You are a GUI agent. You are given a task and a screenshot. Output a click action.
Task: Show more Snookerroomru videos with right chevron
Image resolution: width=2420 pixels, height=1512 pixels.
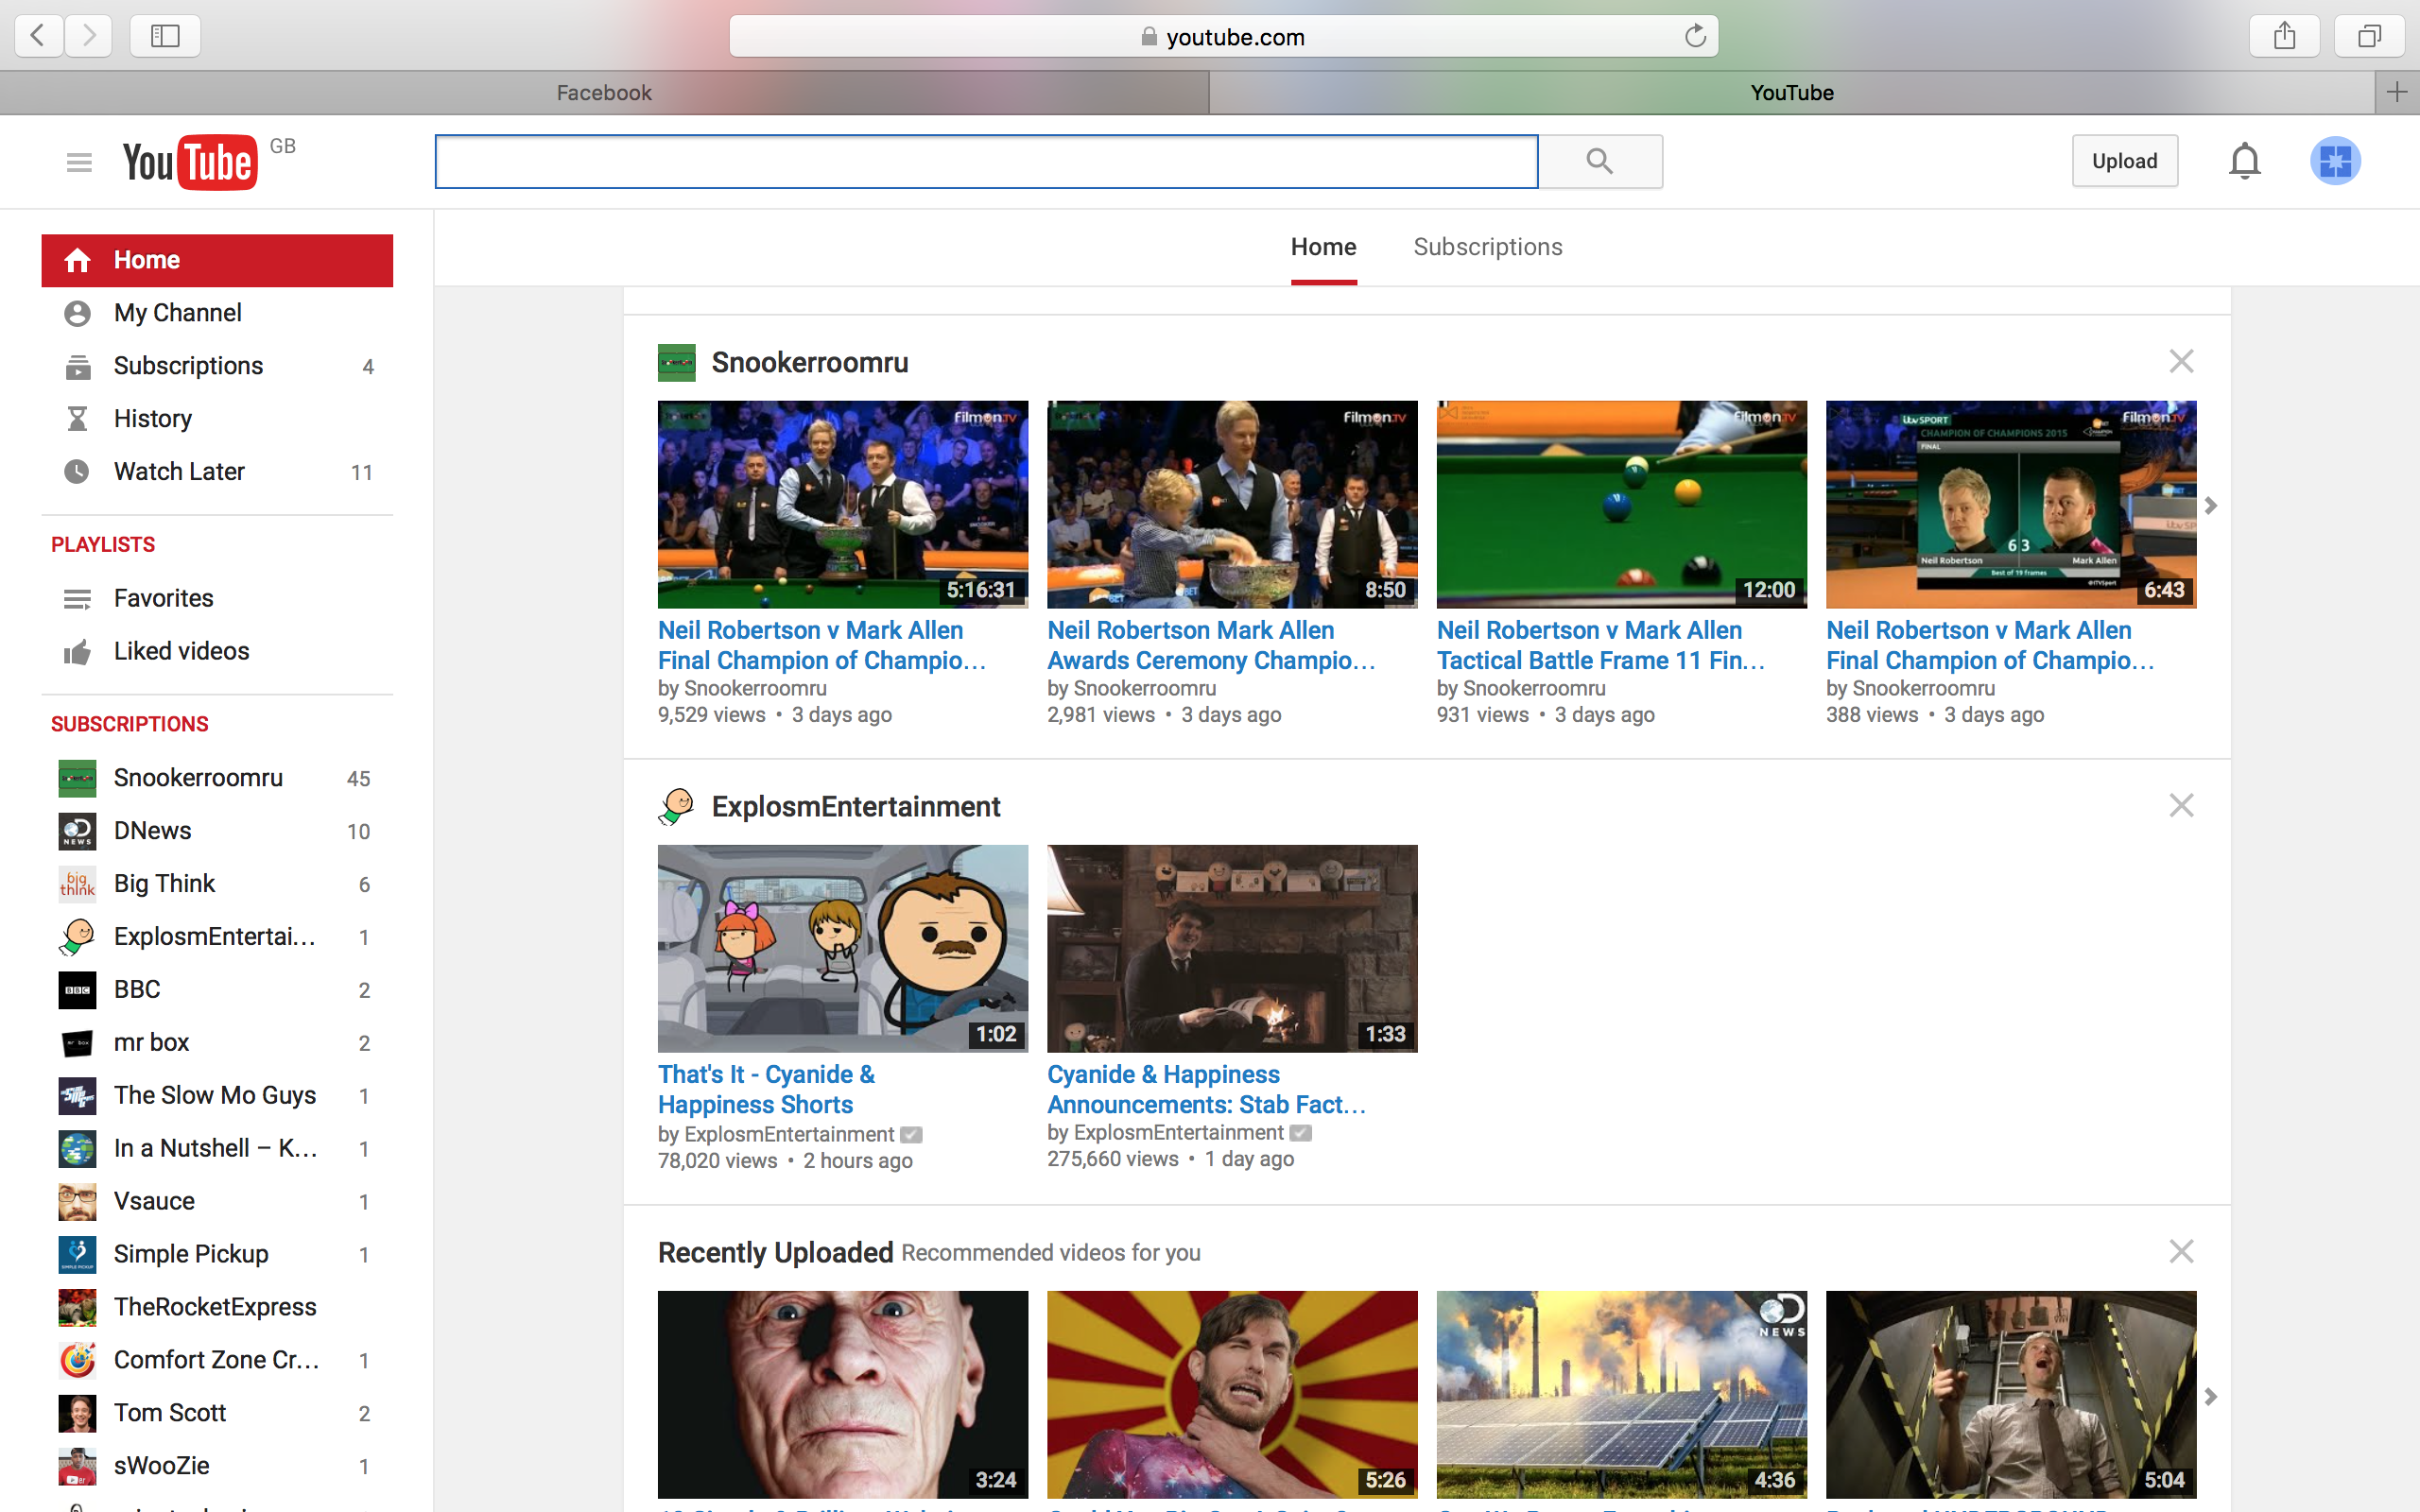click(x=2211, y=506)
